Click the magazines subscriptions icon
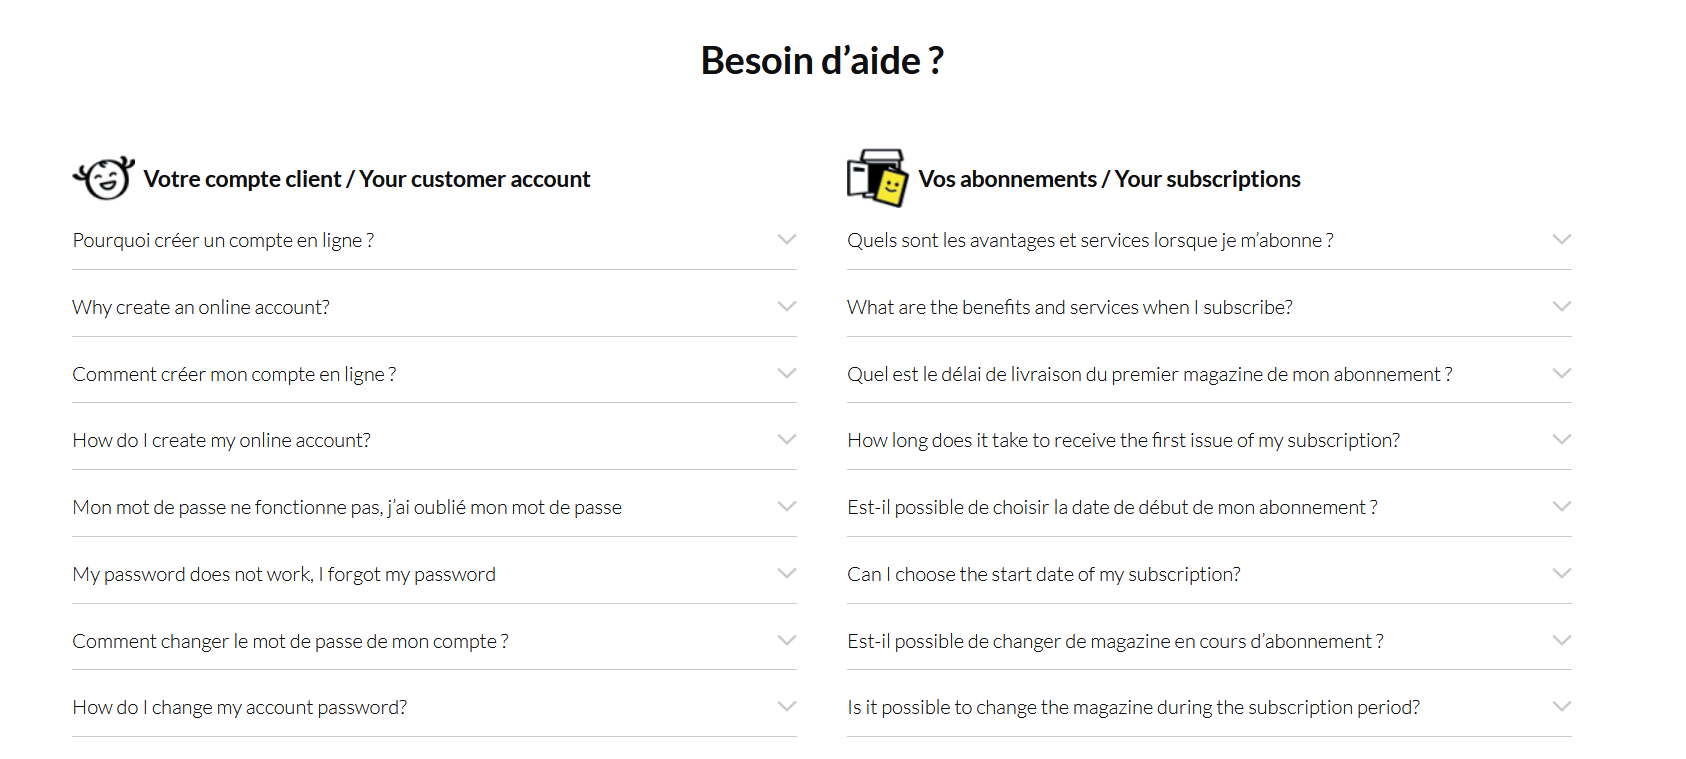The image size is (1686, 759). click(877, 178)
